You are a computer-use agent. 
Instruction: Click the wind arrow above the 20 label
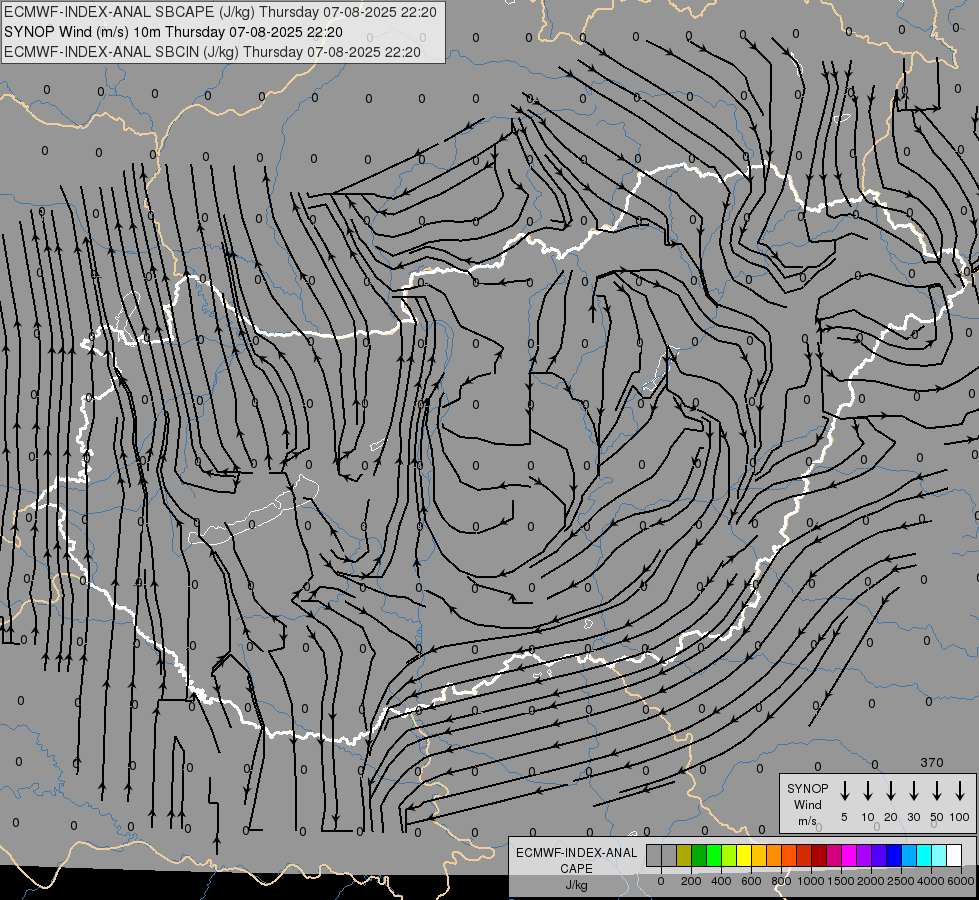point(890,791)
